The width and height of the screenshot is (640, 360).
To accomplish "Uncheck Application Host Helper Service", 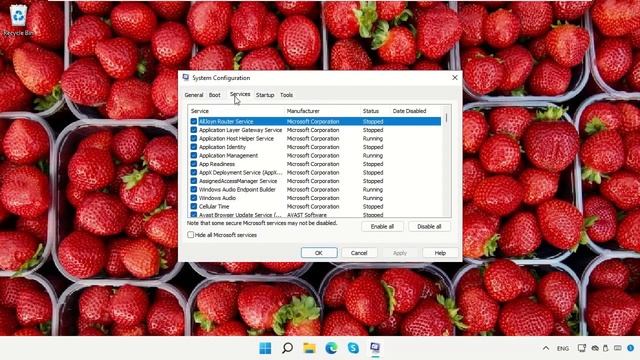I will pos(193,138).
